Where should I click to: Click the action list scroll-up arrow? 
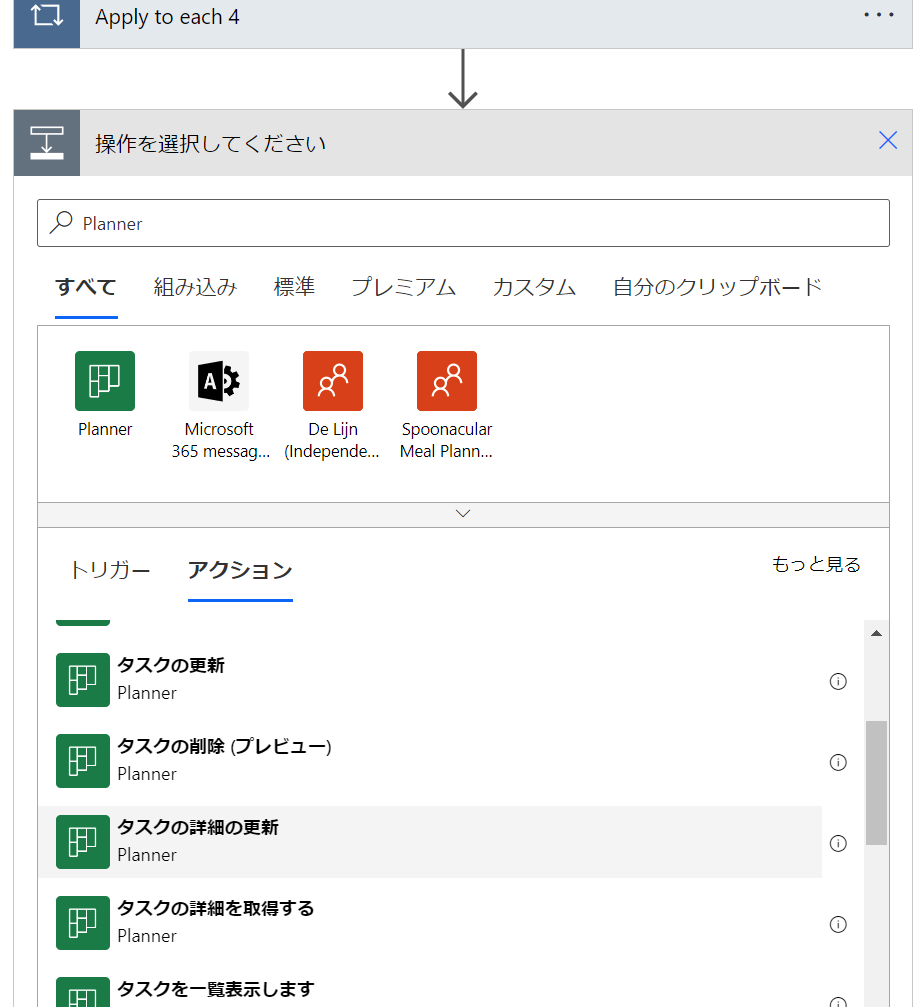[876, 633]
